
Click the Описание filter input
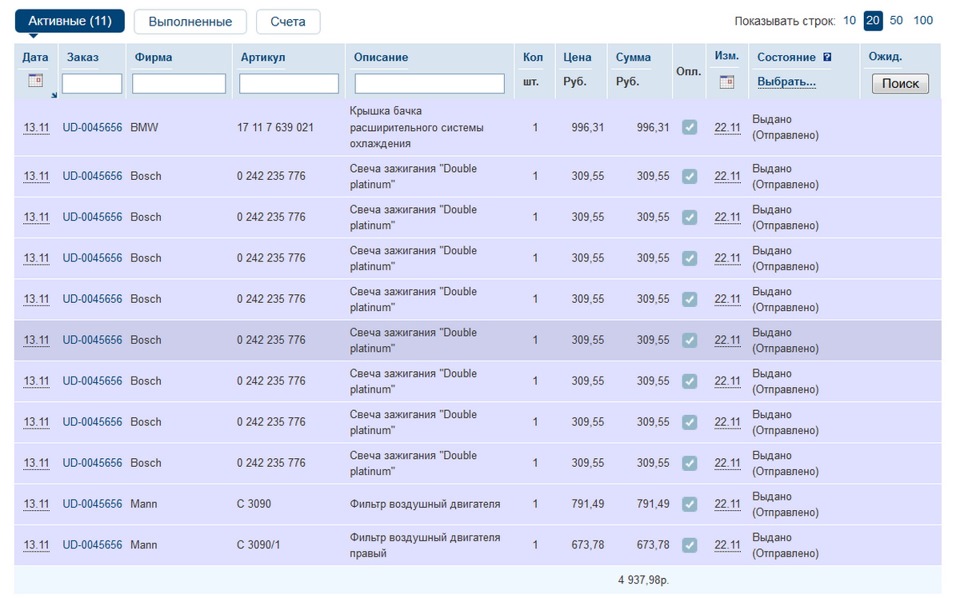point(429,84)
